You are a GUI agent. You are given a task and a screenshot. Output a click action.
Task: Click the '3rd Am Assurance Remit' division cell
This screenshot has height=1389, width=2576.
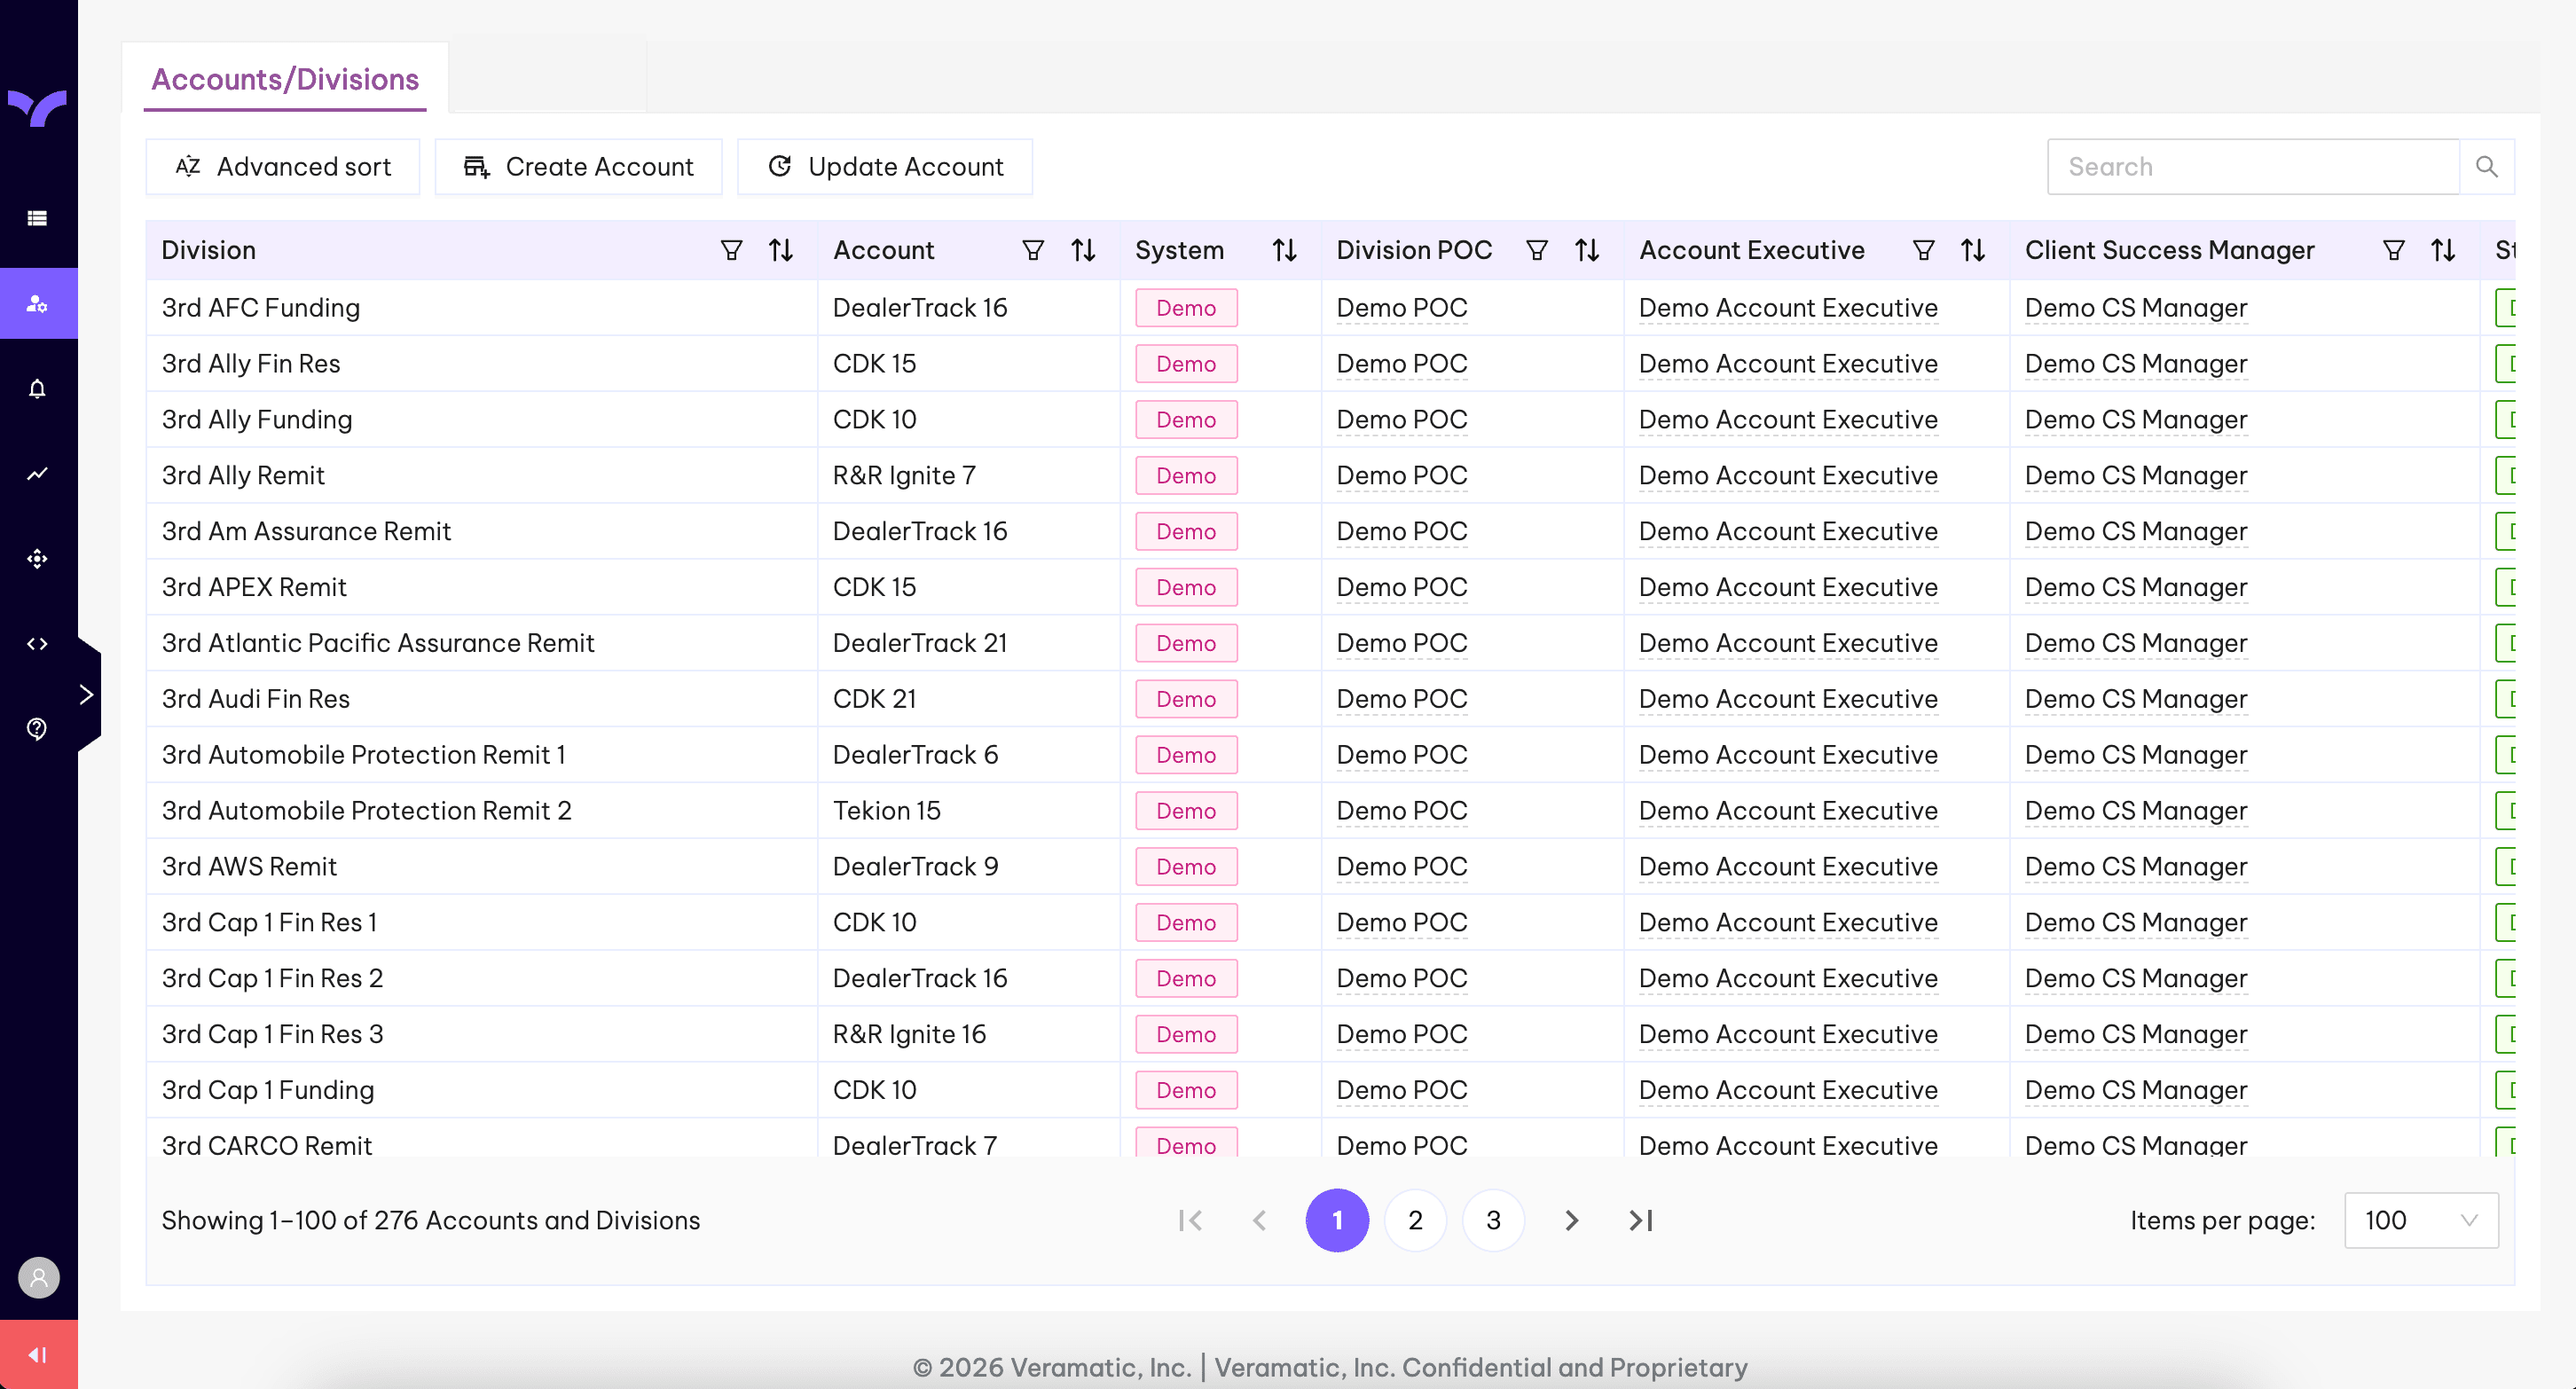[x=482, y=531]
